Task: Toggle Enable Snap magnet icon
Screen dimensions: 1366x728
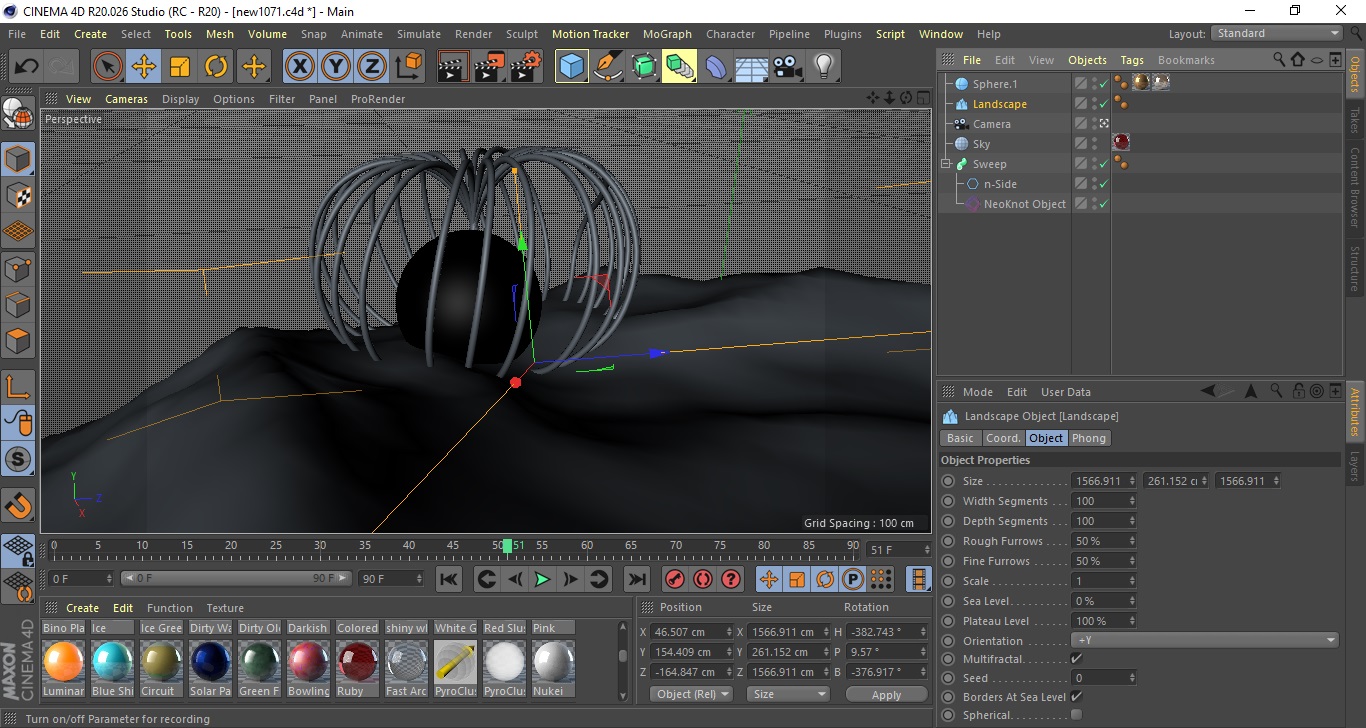Action: coord(18,505)
